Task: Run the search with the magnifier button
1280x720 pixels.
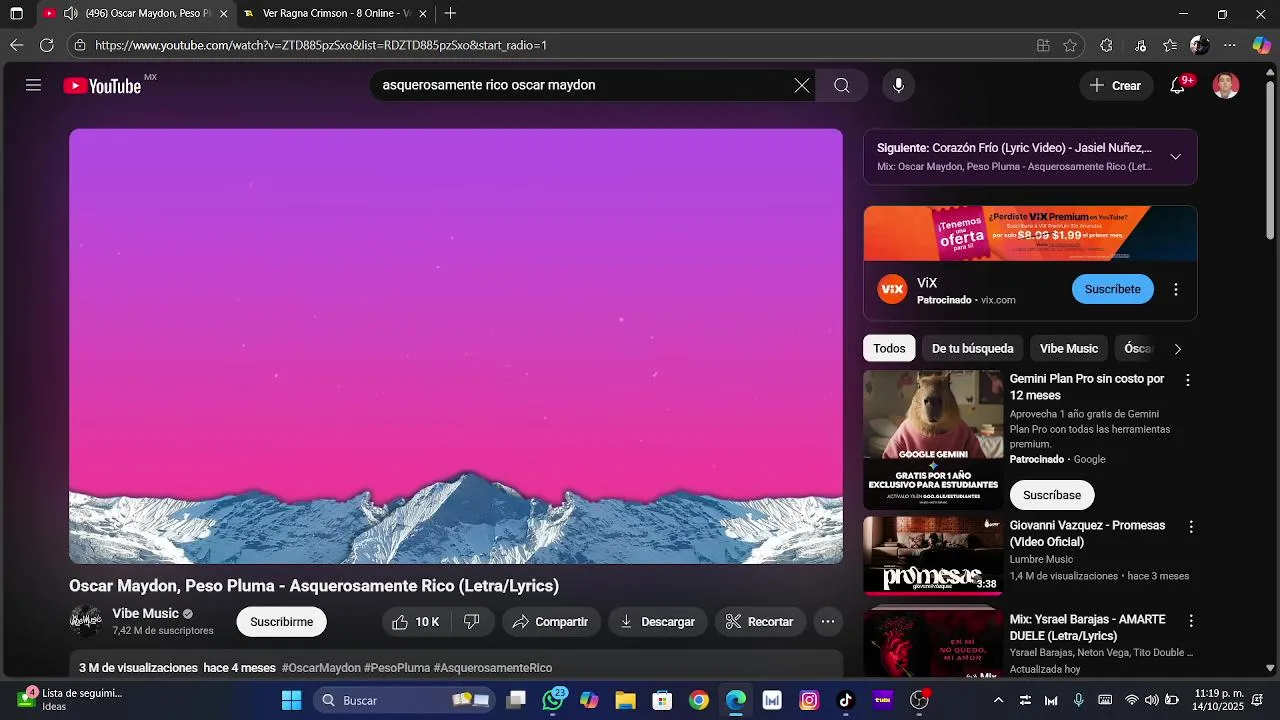Action: [842, 85]
